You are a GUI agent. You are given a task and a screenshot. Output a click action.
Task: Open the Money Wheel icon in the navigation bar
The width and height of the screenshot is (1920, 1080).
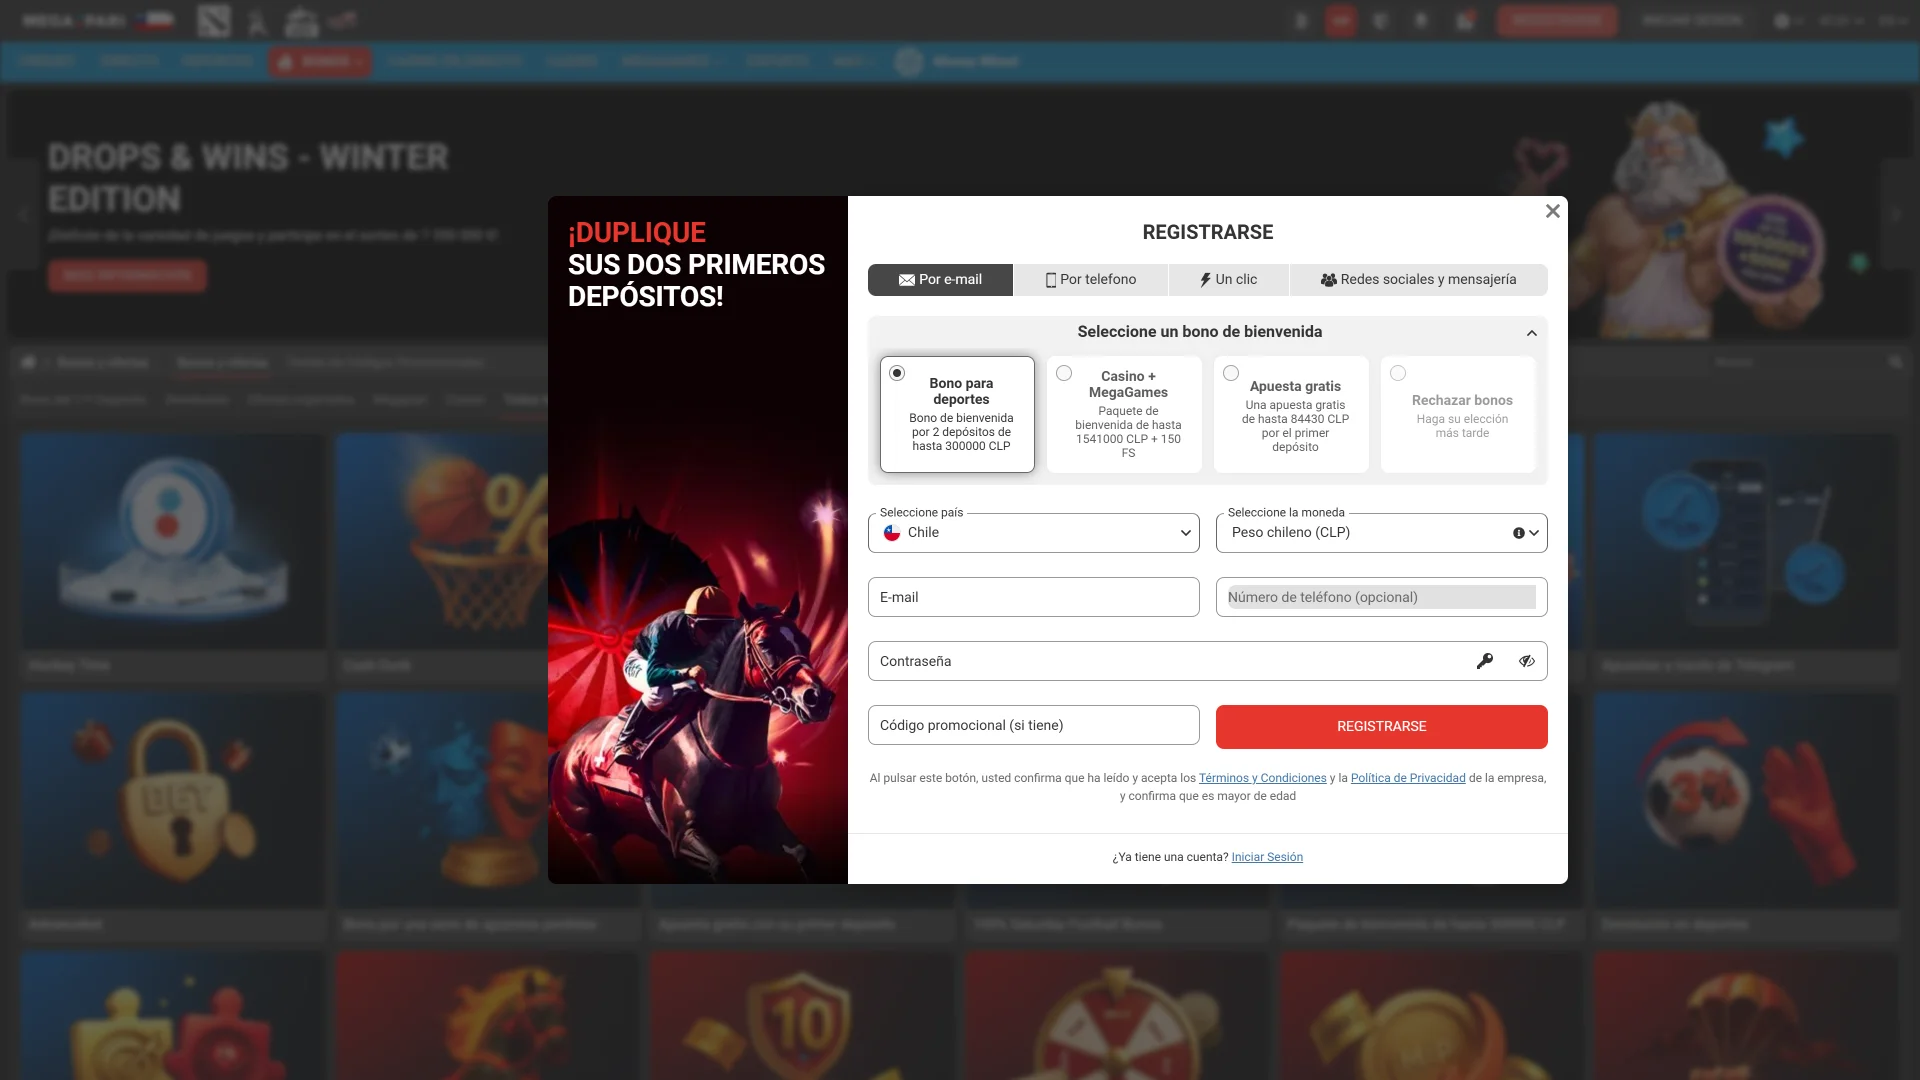[x=909, y=61]
